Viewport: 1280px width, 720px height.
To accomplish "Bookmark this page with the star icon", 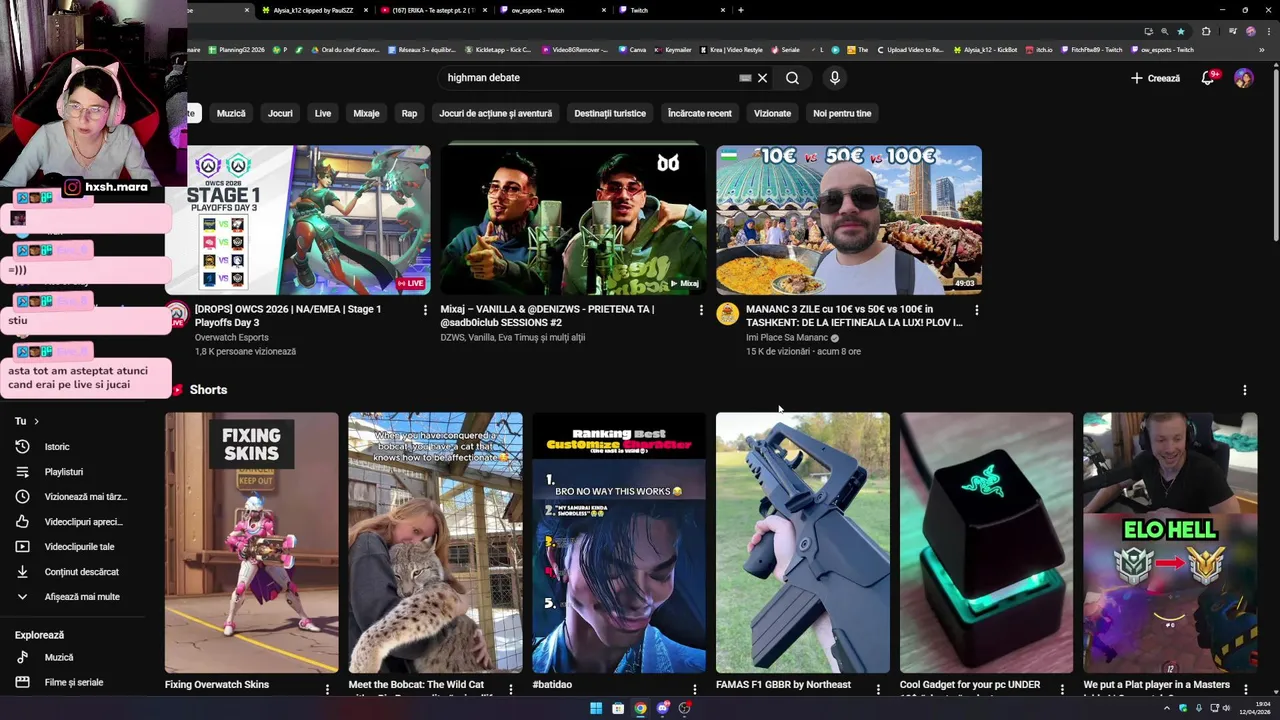I will click(x=1180, y=31).
